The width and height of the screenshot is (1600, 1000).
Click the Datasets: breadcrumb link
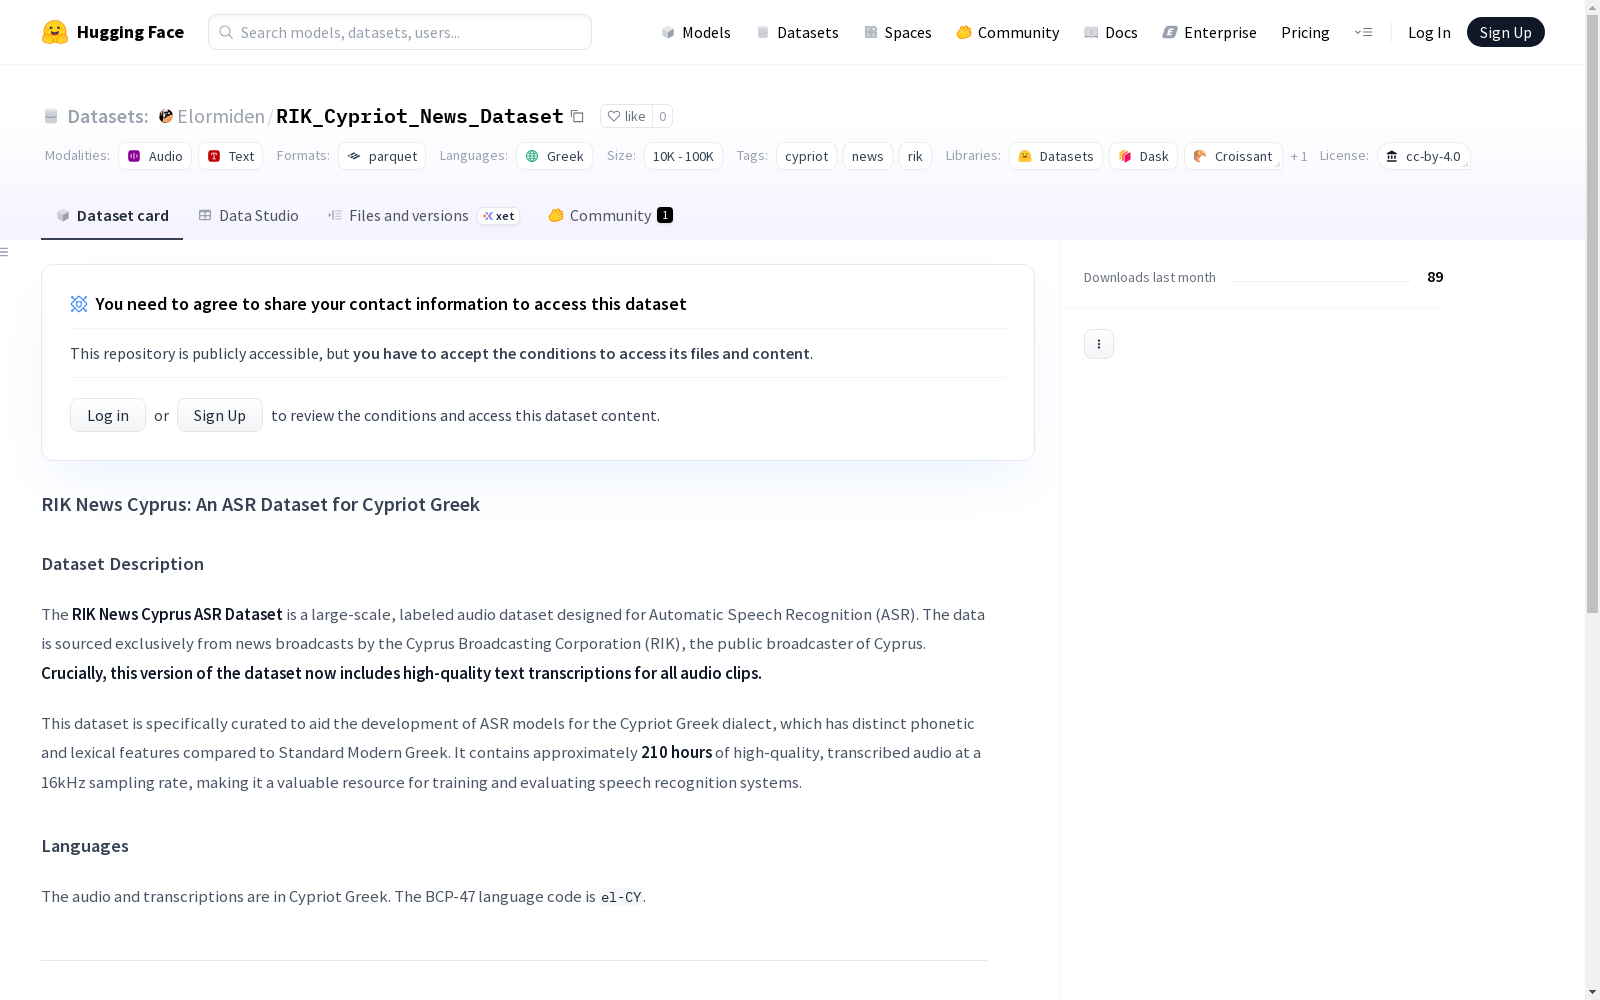click(x=108, y=116)
